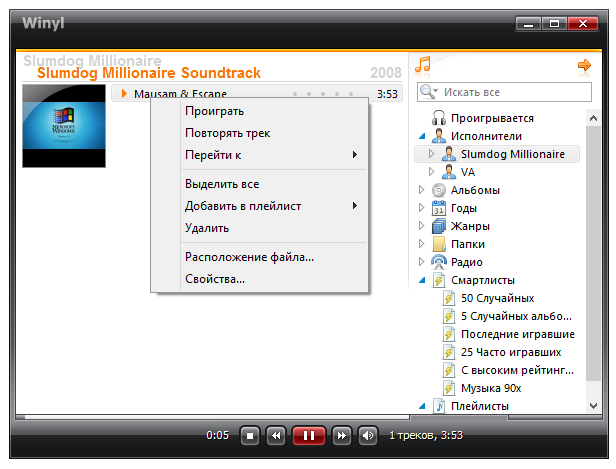Screen dimensions: 616x469
Task: Close the Winyl window
Action: click(x=583, y=24)
